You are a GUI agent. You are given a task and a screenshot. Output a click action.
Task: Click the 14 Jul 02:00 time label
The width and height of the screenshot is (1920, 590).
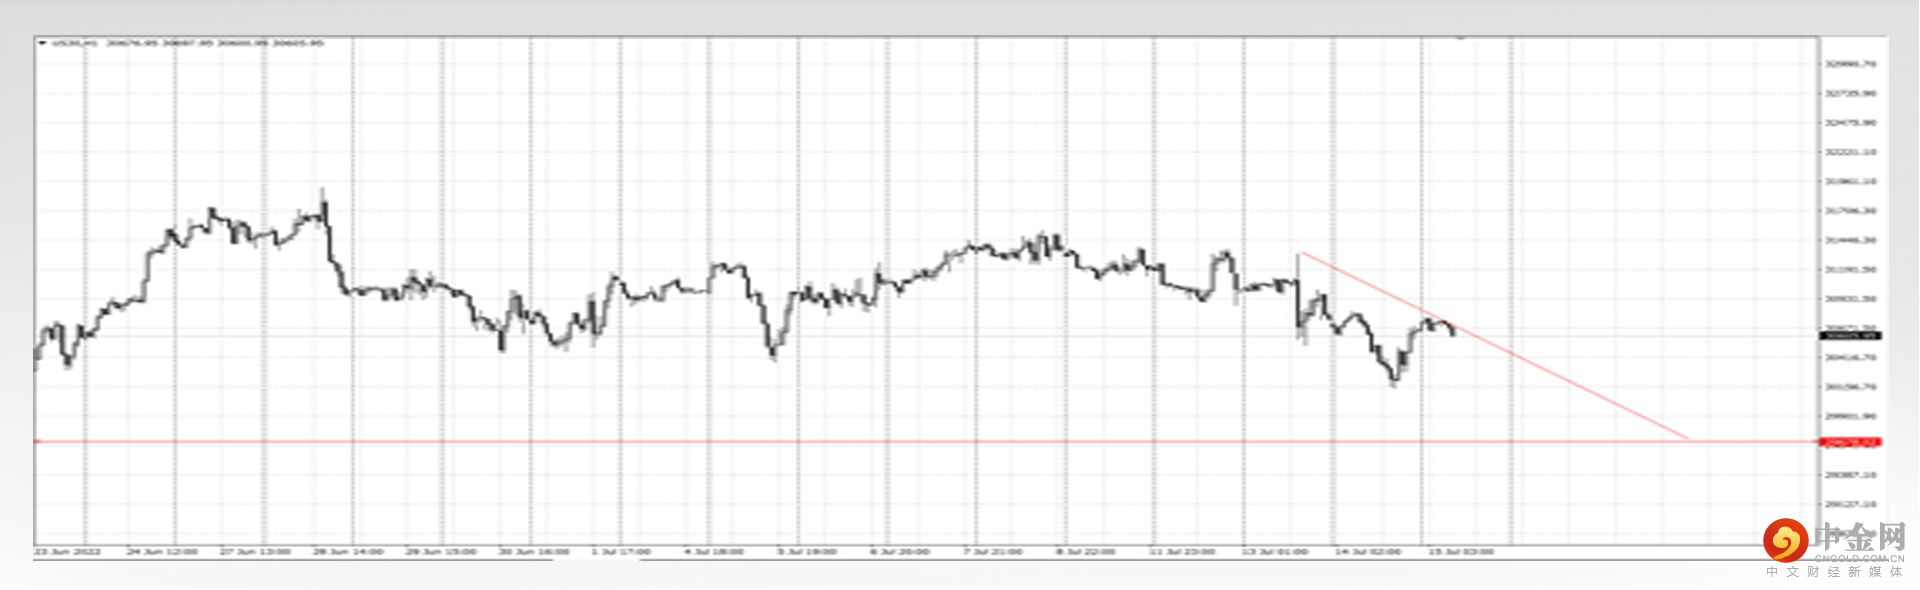tap(1368, 552)
